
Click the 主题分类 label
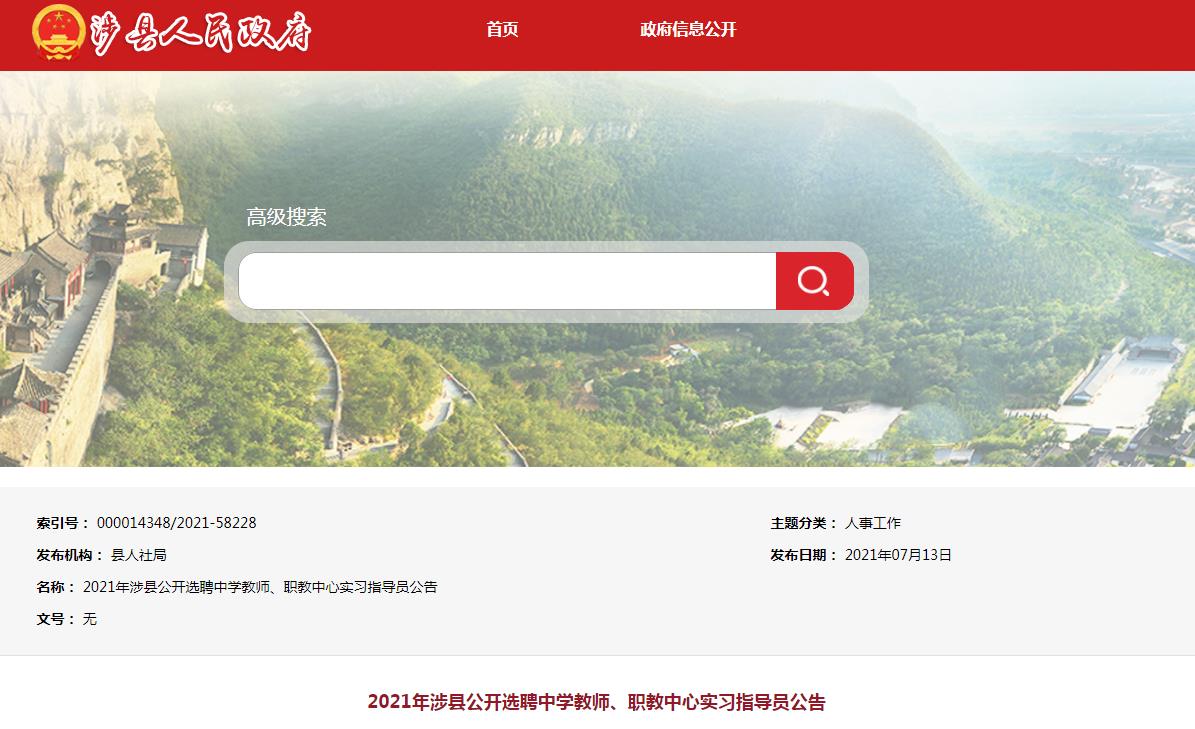pyautogui.click(x=803, y=523)
